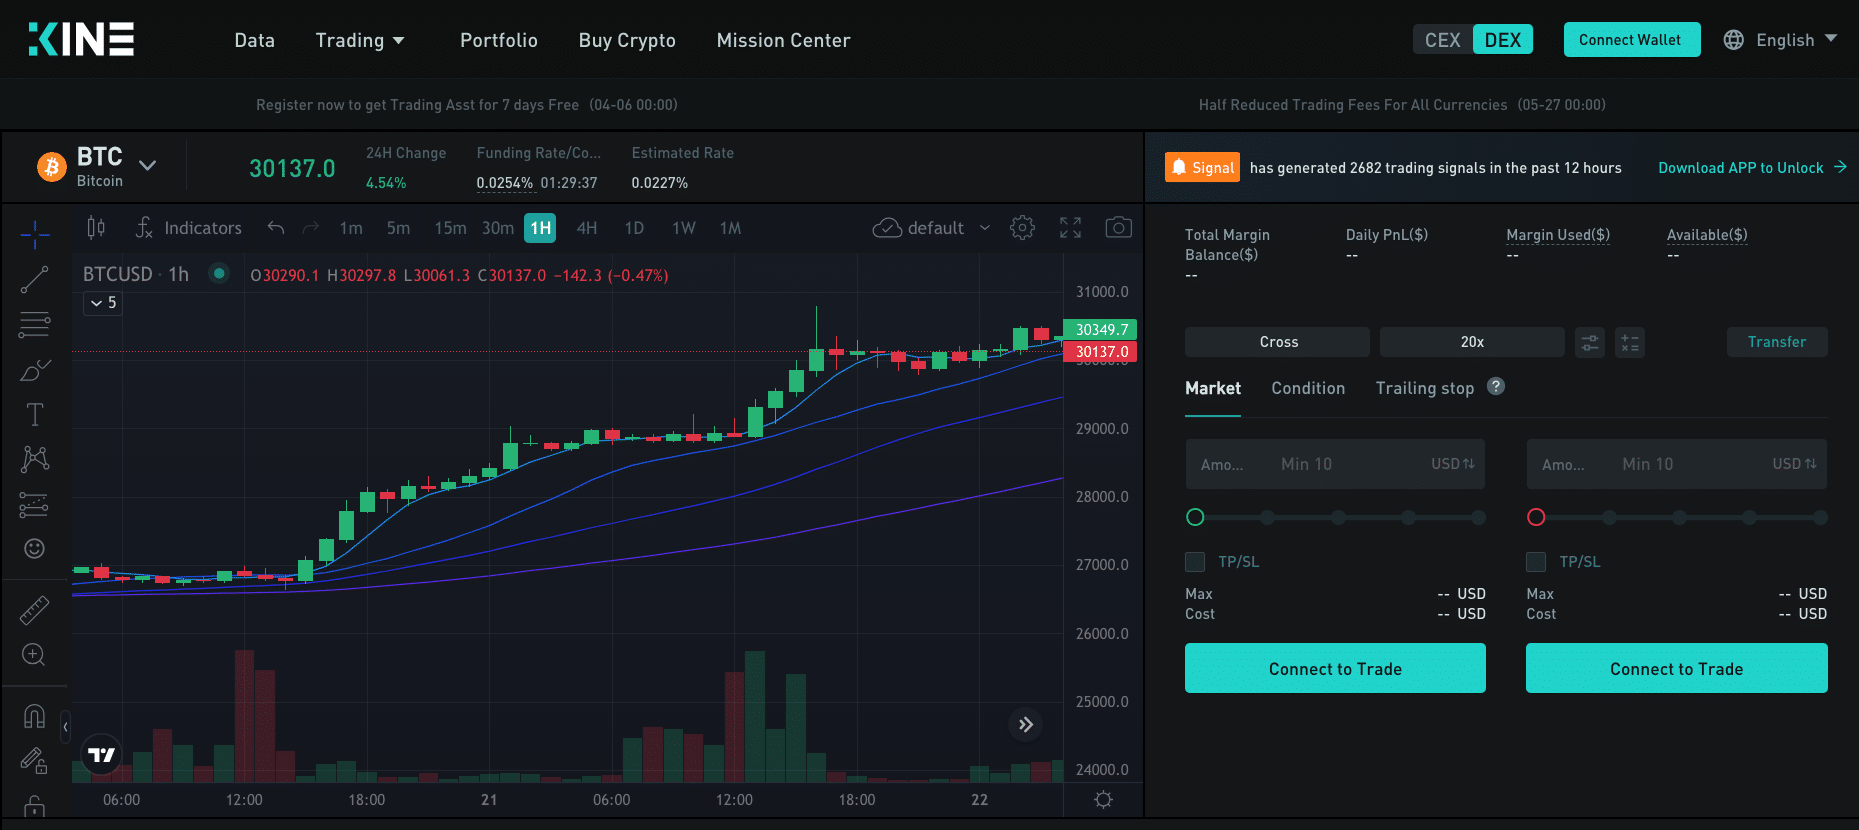Click the globe language icon
This screenshot has width=1859, height=830.
1734,40
